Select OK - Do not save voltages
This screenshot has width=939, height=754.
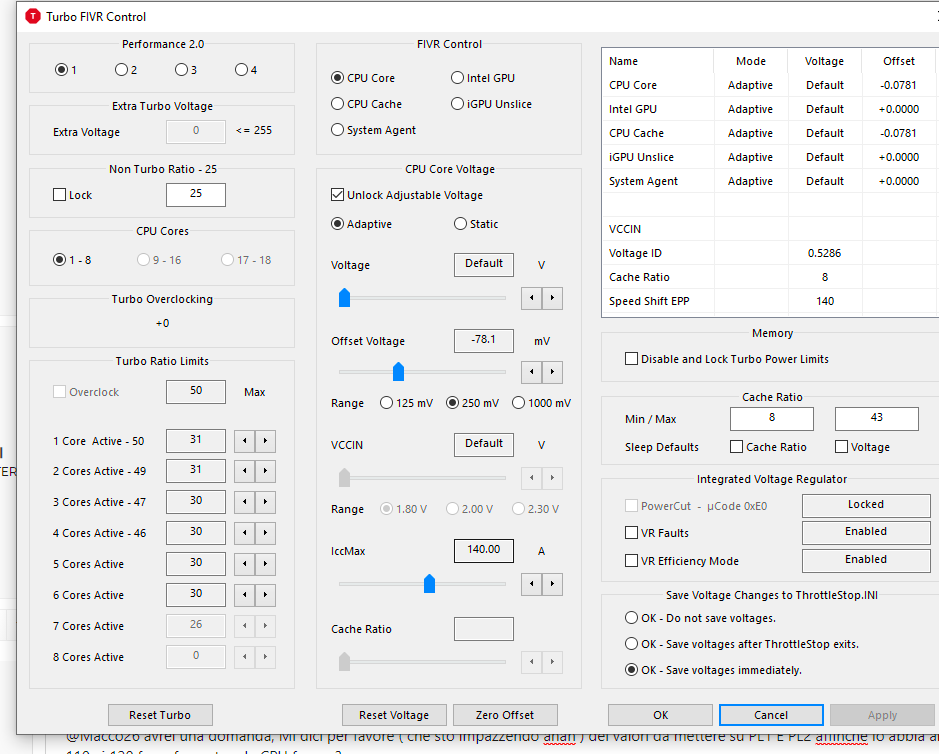click(x=631, y=617)
